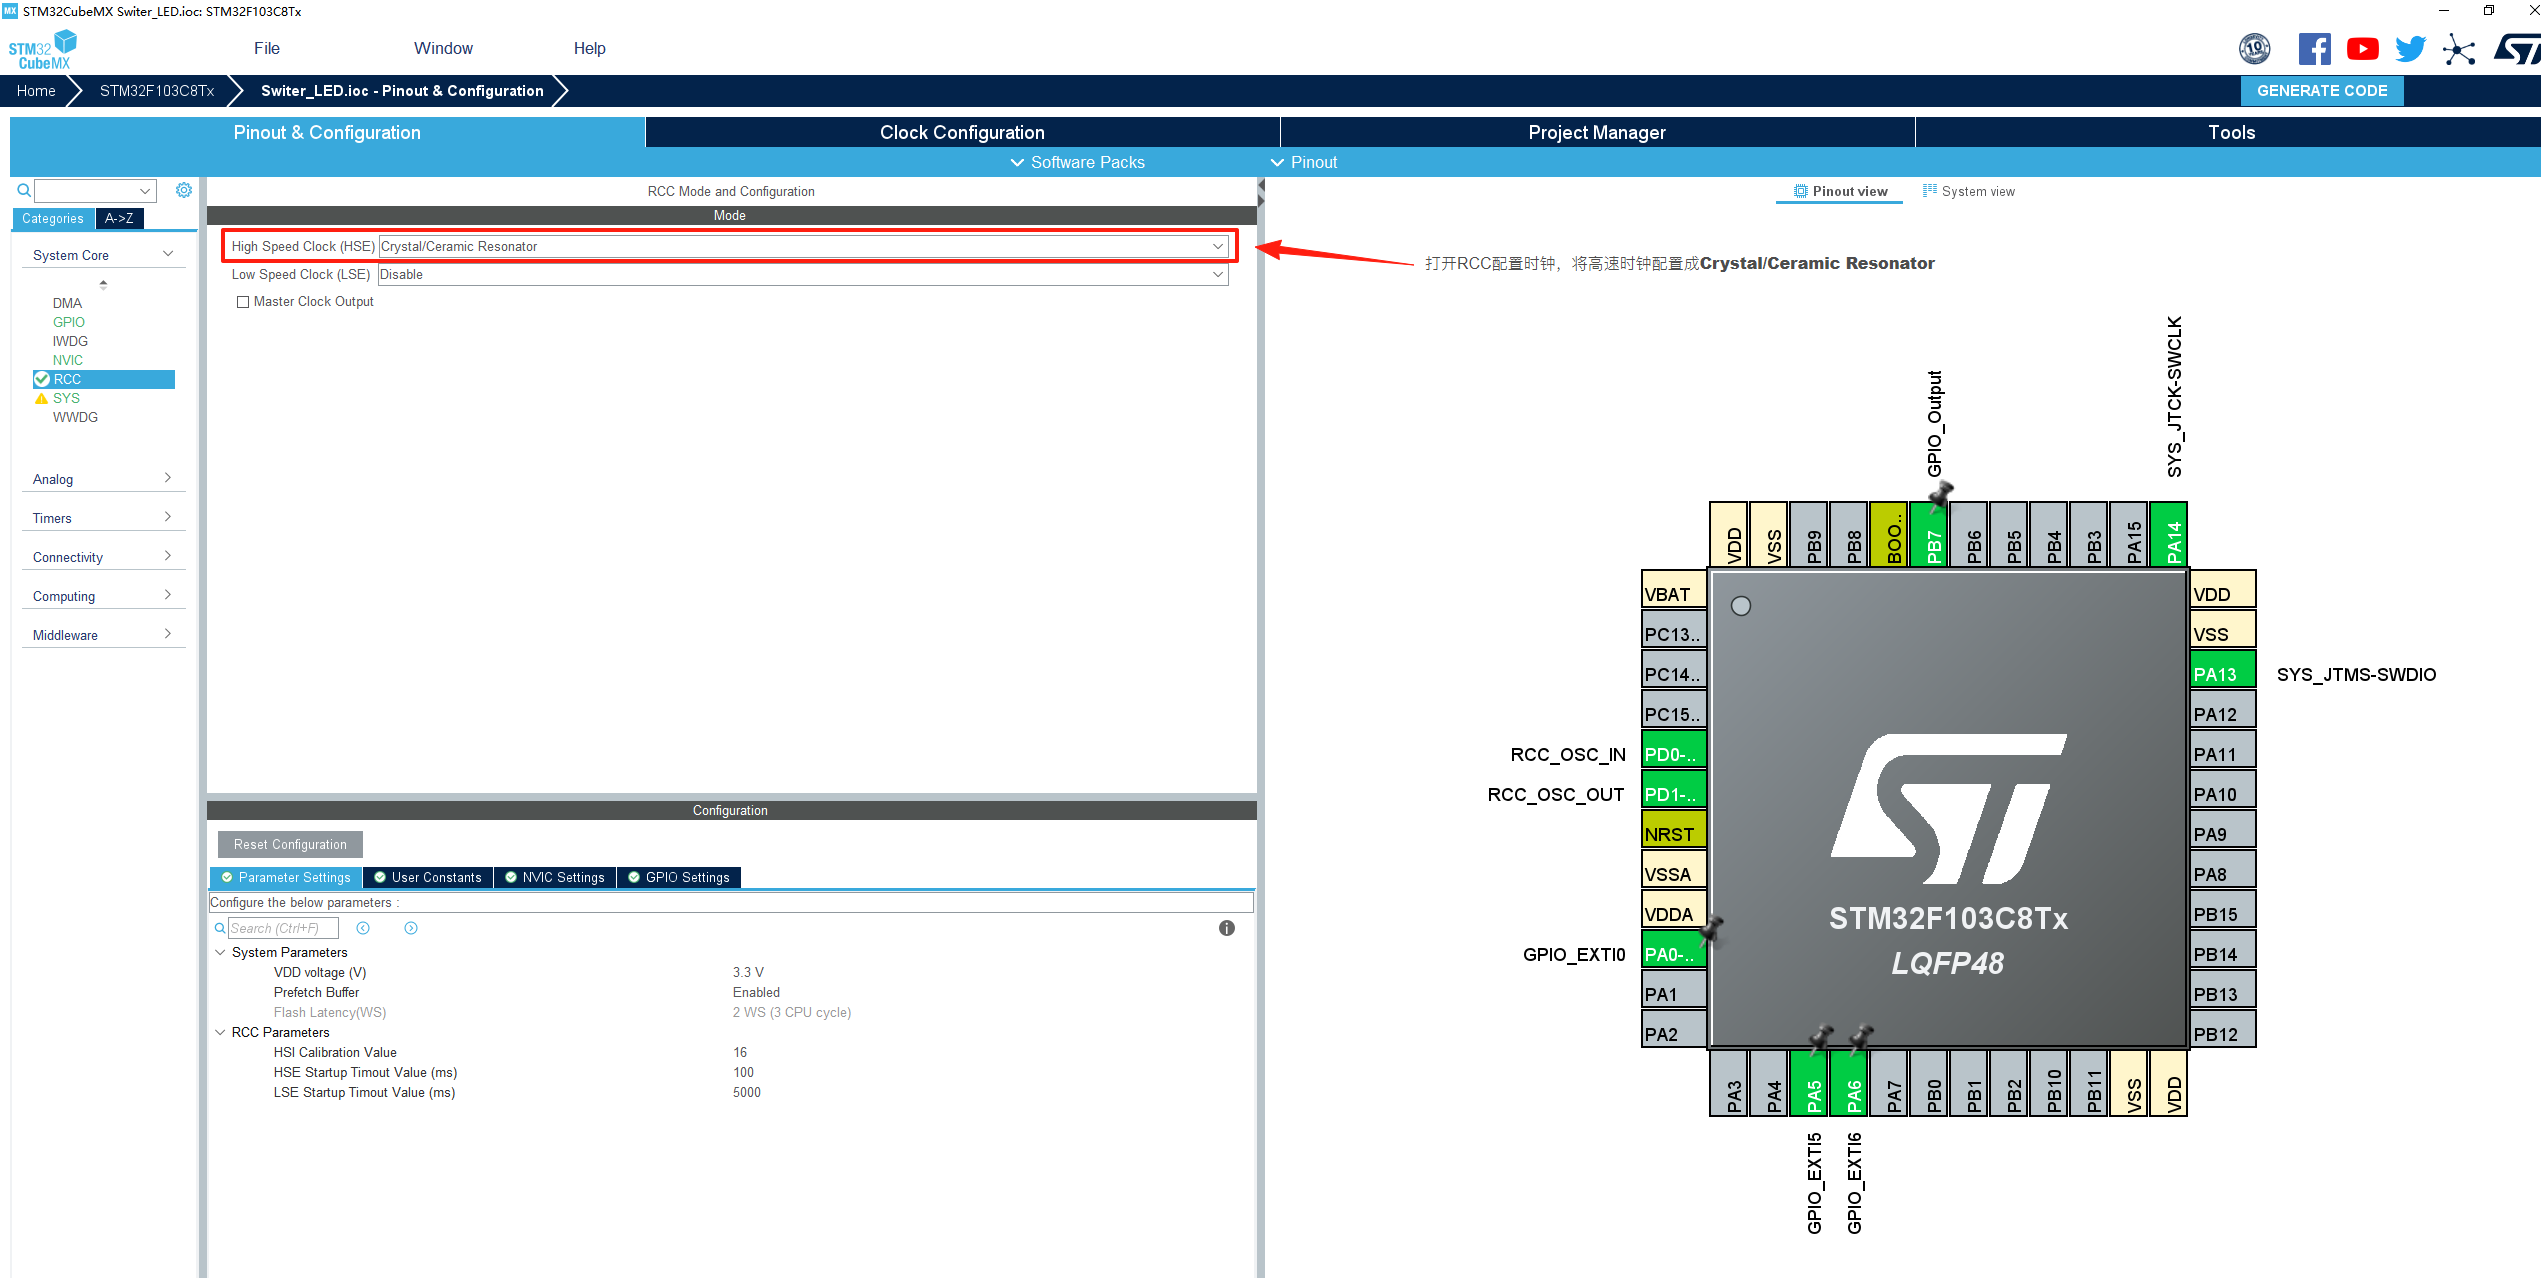This screenshot has height=1278, width=2541.
Task: Click the GENERATE CODE button
Action: (x=2321, y=90)
